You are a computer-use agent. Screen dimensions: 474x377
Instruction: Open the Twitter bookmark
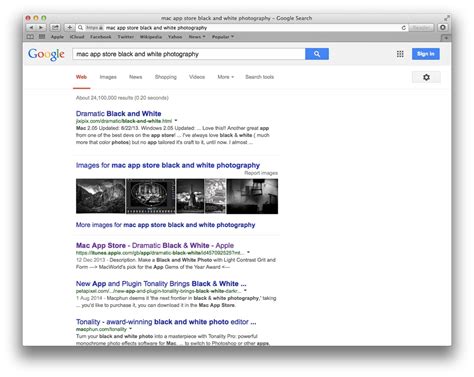click(126, 37)
